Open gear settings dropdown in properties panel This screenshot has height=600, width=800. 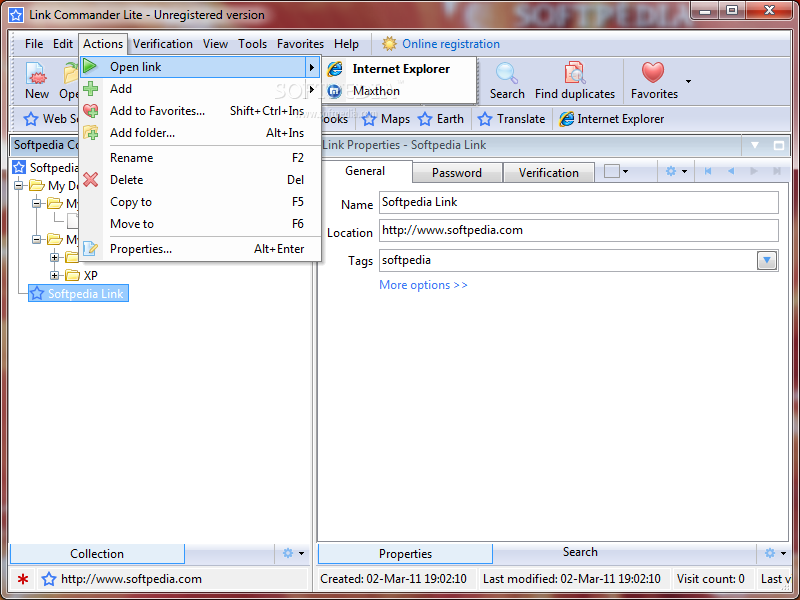[677, 171]
